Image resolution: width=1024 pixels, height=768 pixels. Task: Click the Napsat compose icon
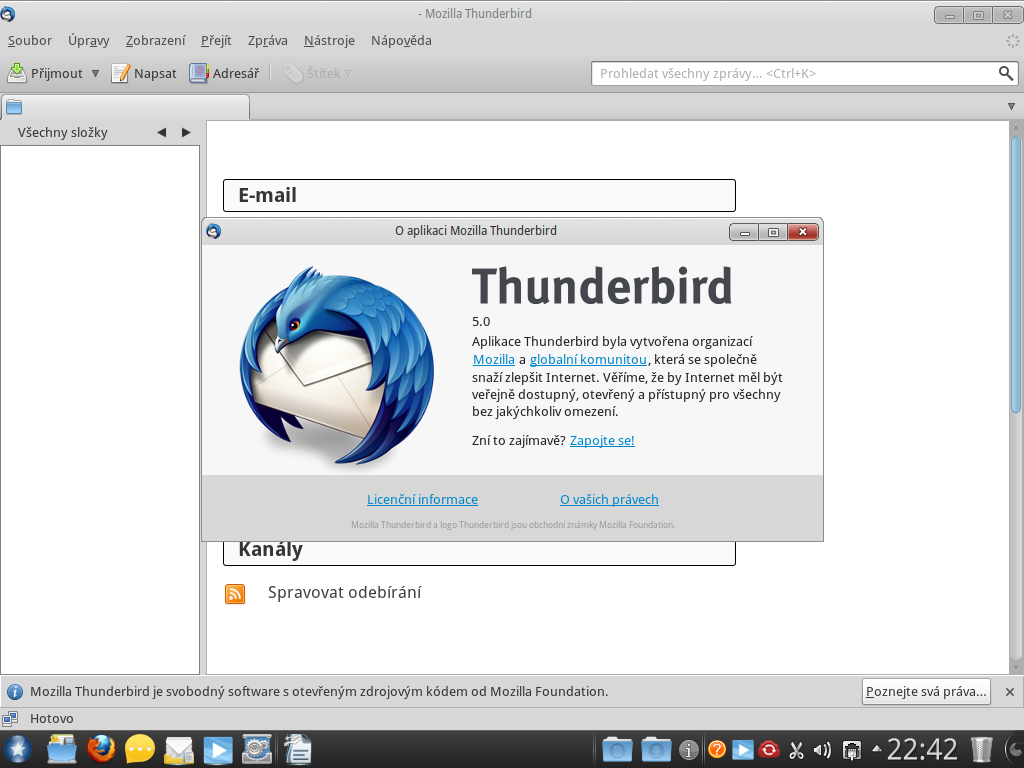pyautogui.click(x=120, y=73)
